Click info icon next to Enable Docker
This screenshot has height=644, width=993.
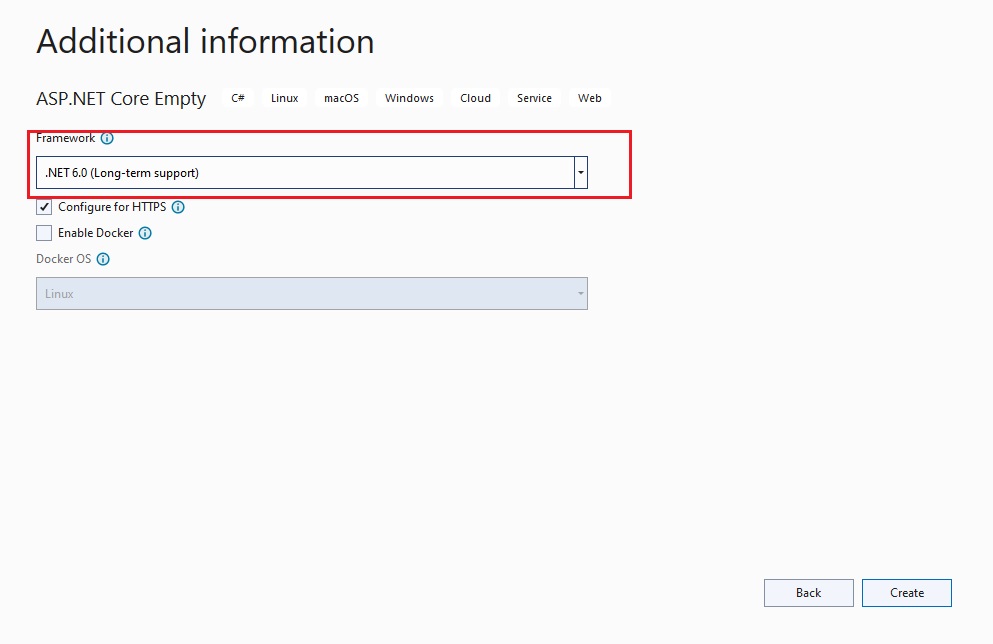(145, 233)
